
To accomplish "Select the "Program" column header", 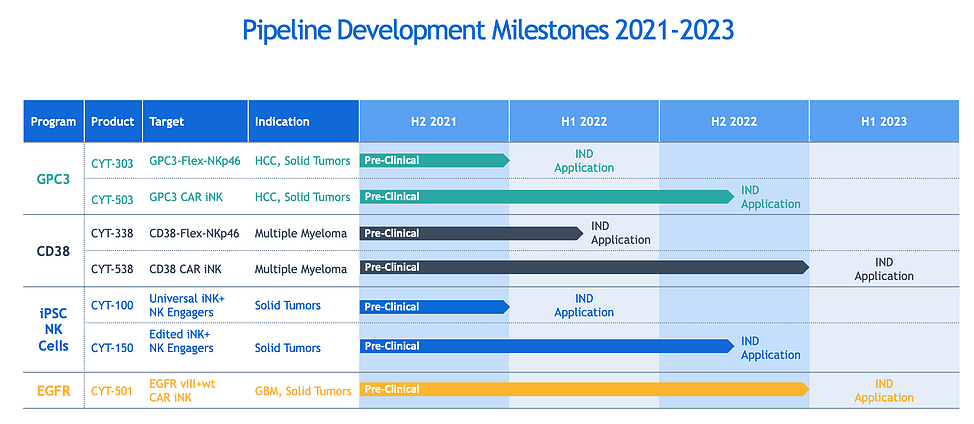I will (53, 122).
